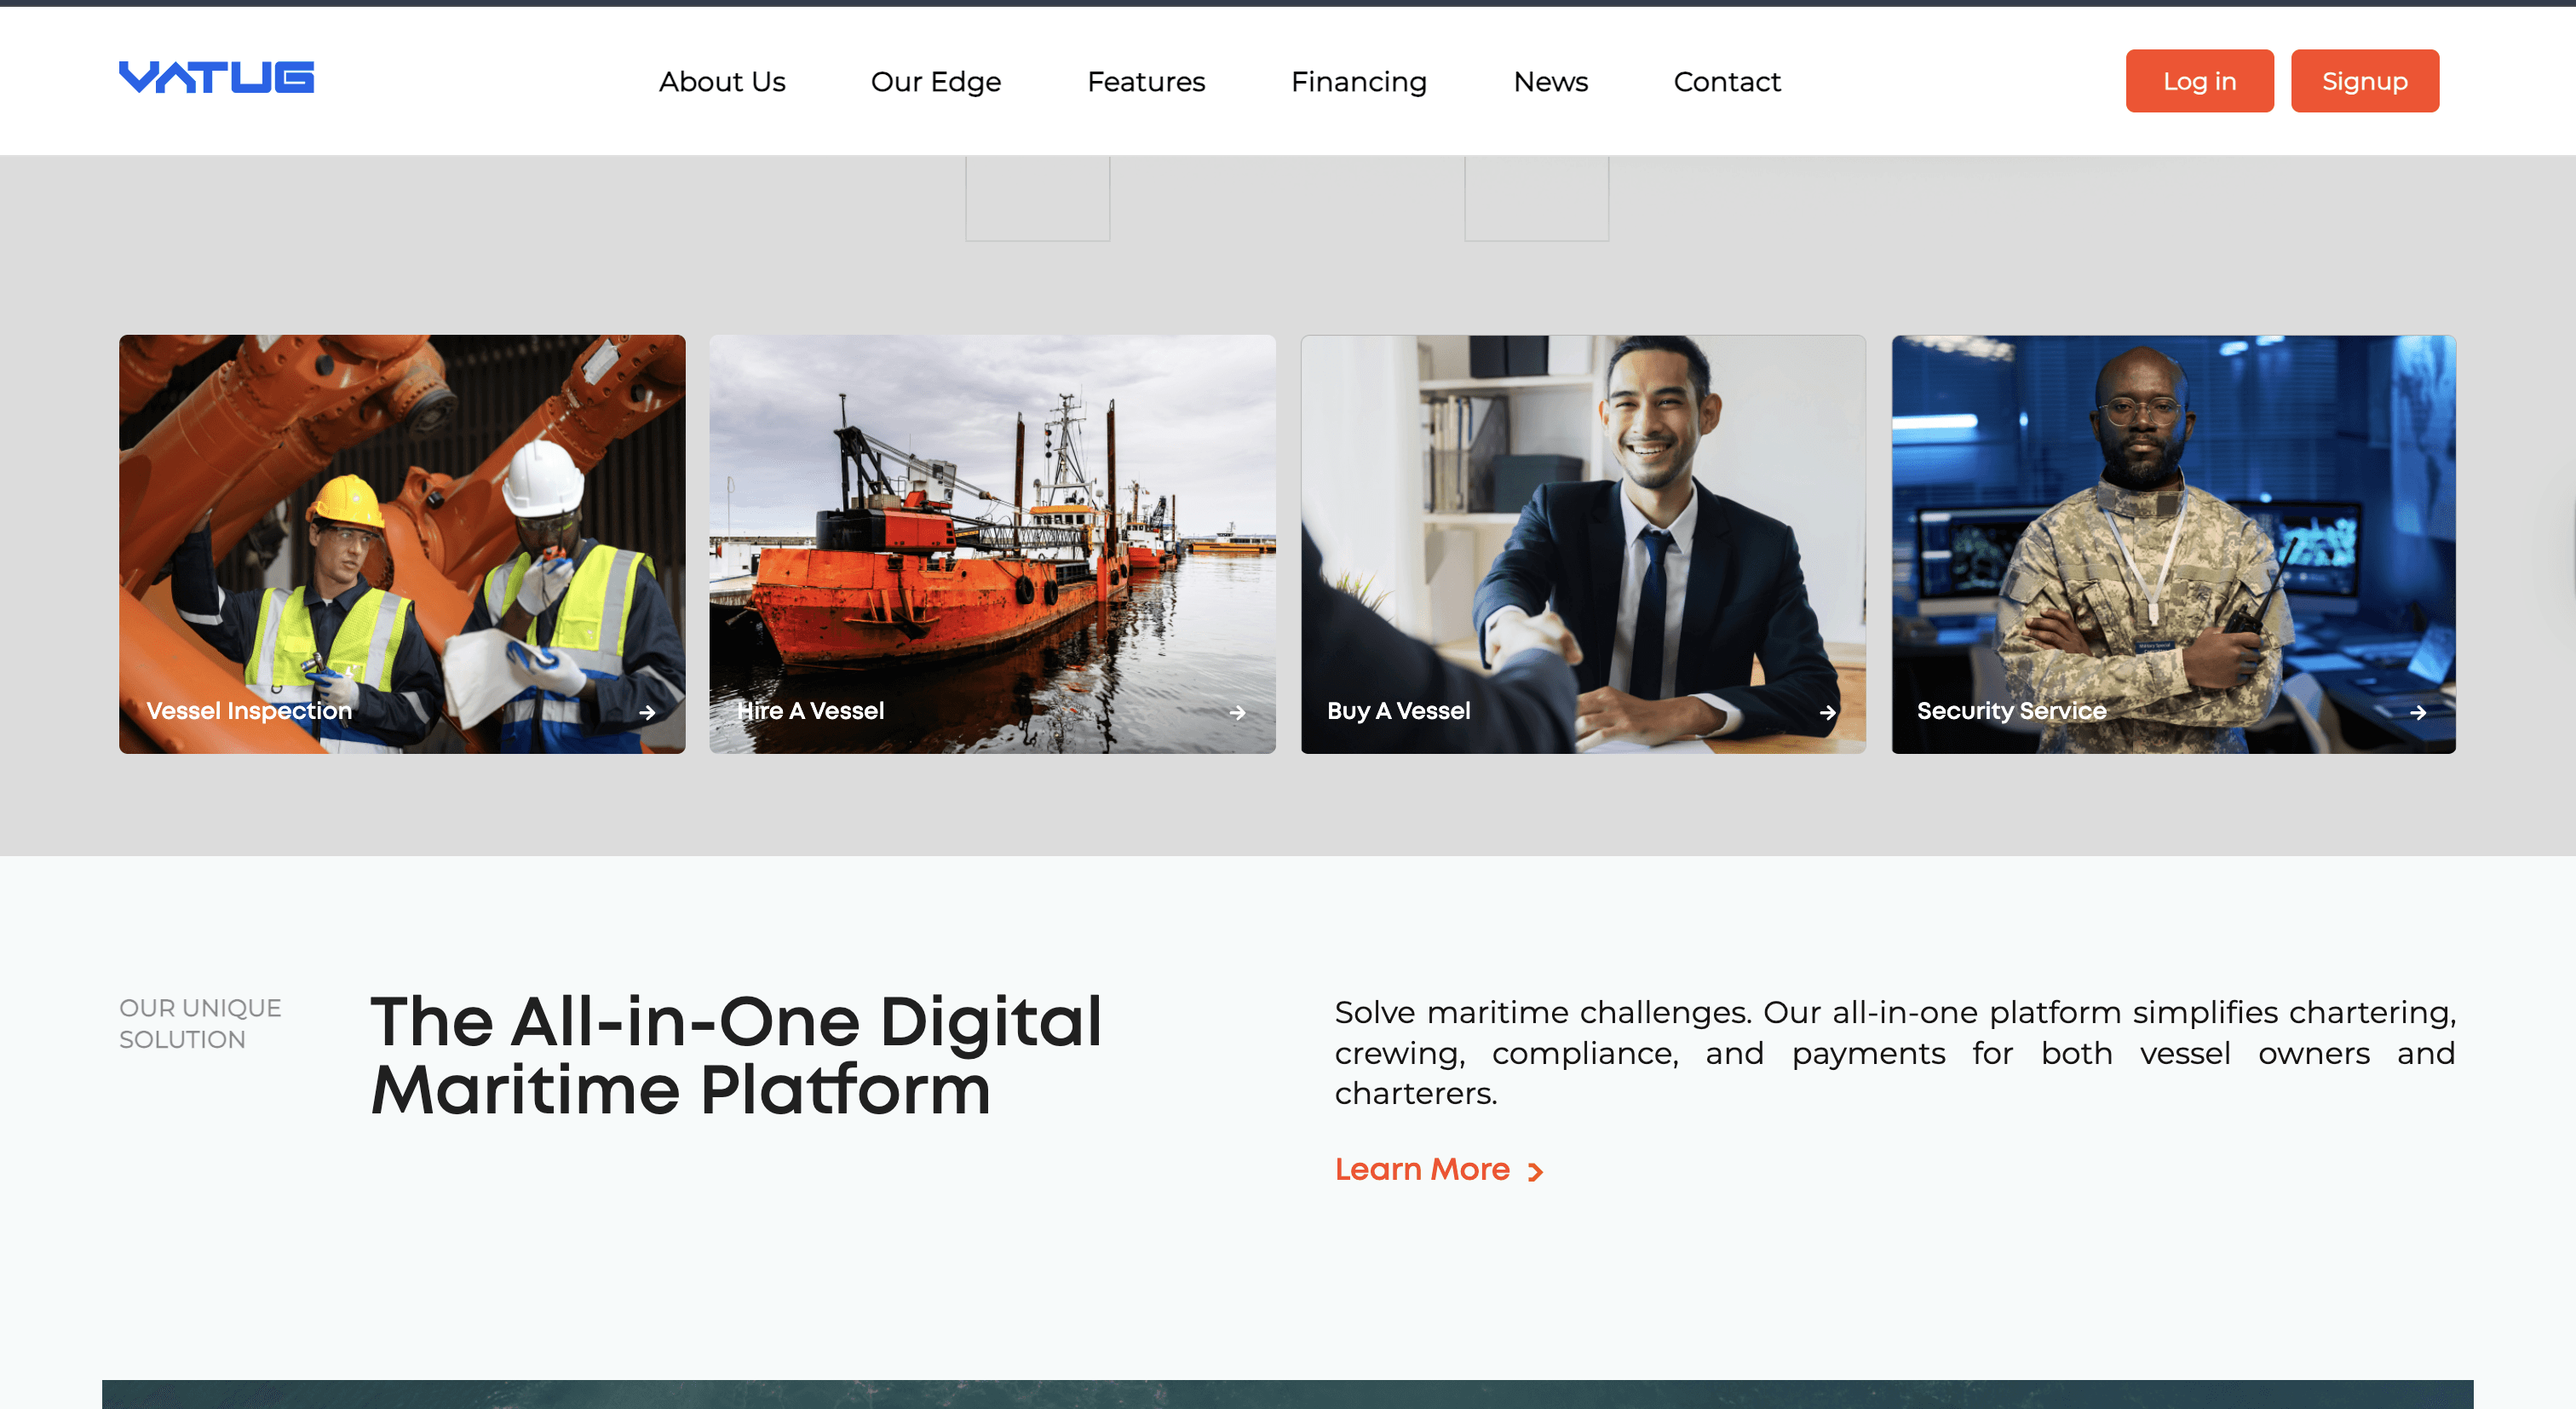The image size is (2576, 1409).
Task: Click arrow icon on Vessel Inspection card
Action: 647,712
